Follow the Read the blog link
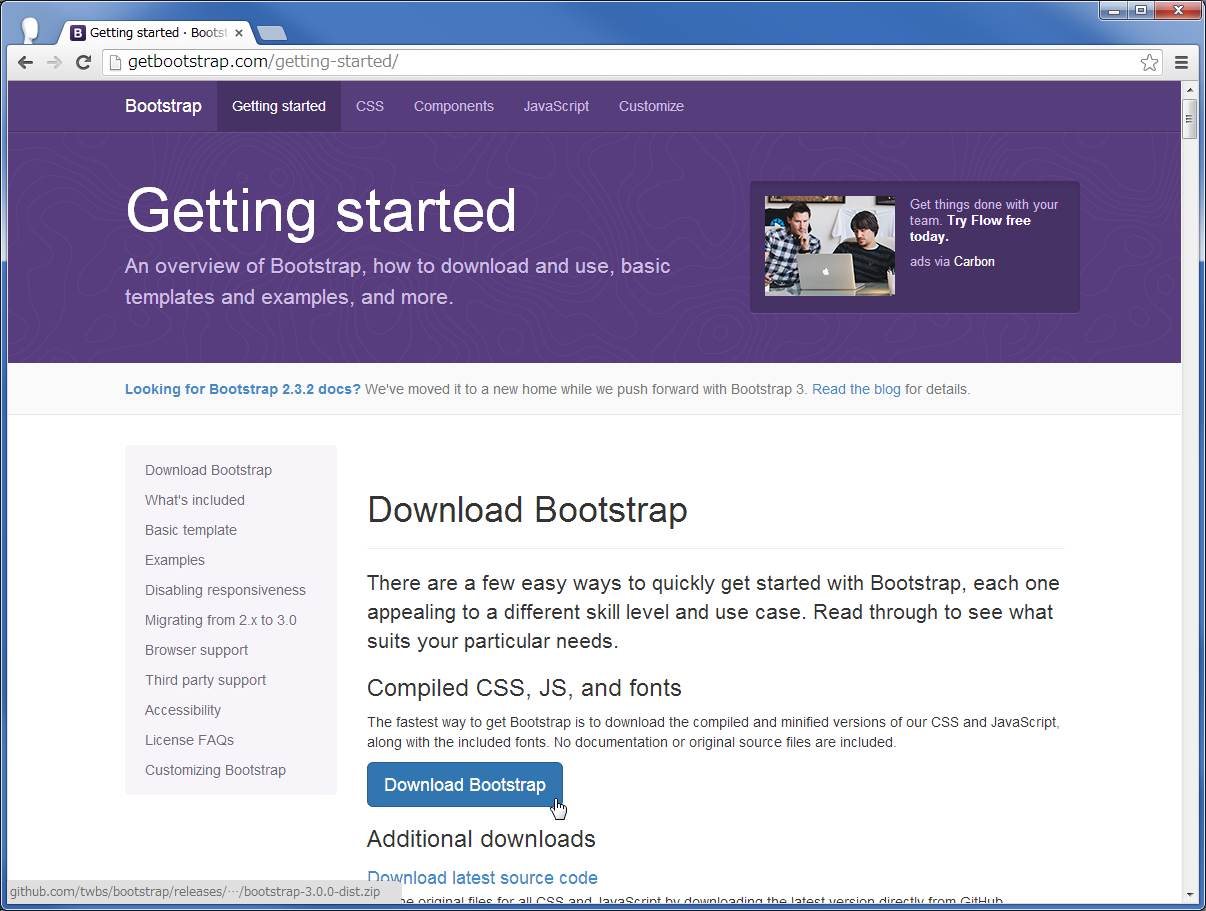 click(x=856, y=389)
